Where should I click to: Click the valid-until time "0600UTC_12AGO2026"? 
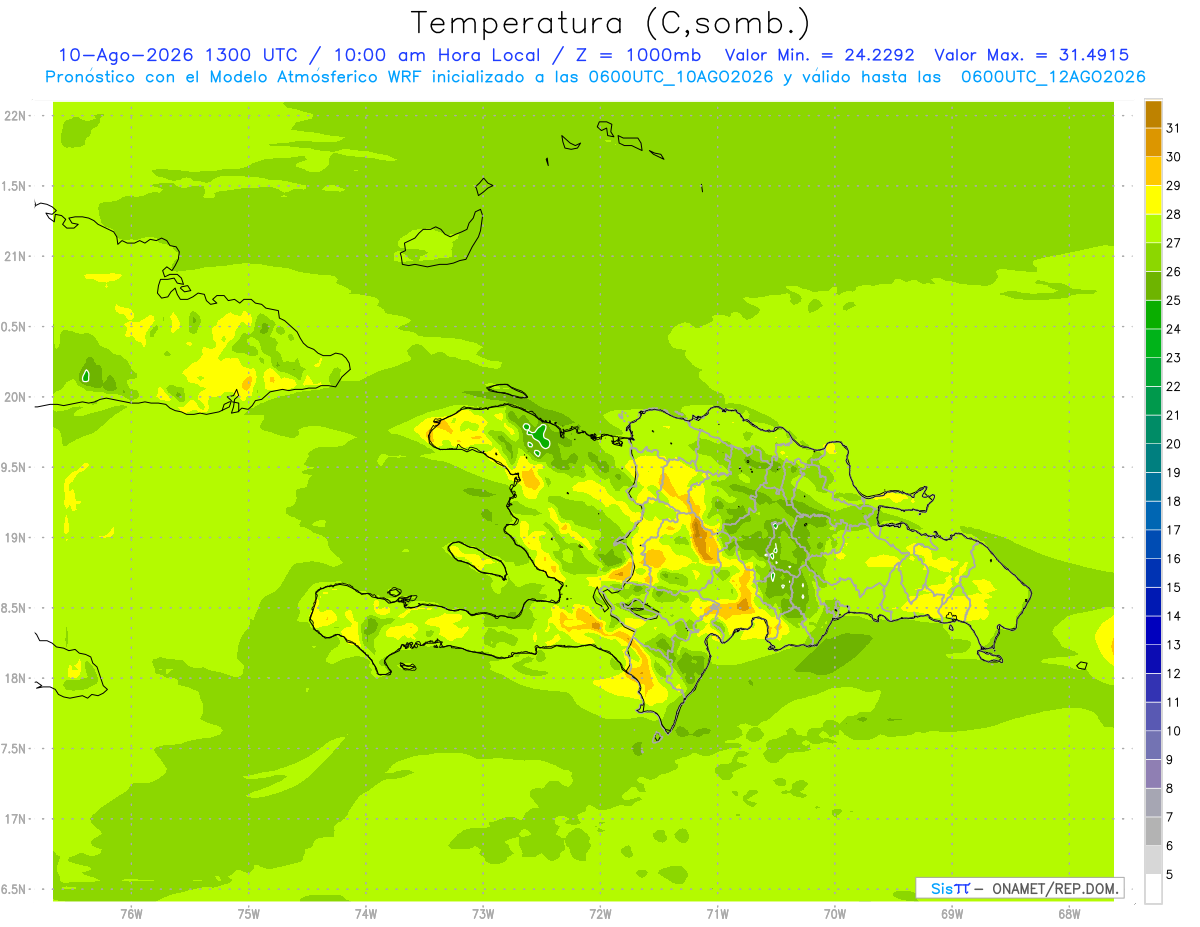coord(1053,76)
